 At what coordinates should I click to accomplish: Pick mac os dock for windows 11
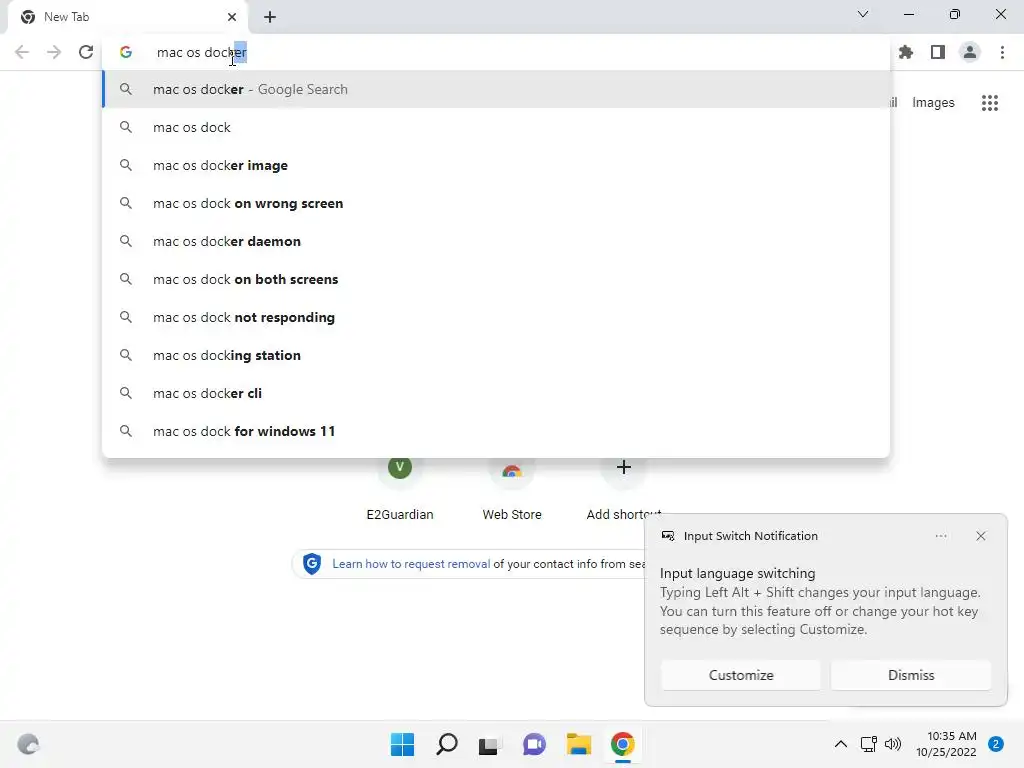click(x=496, y=431)
